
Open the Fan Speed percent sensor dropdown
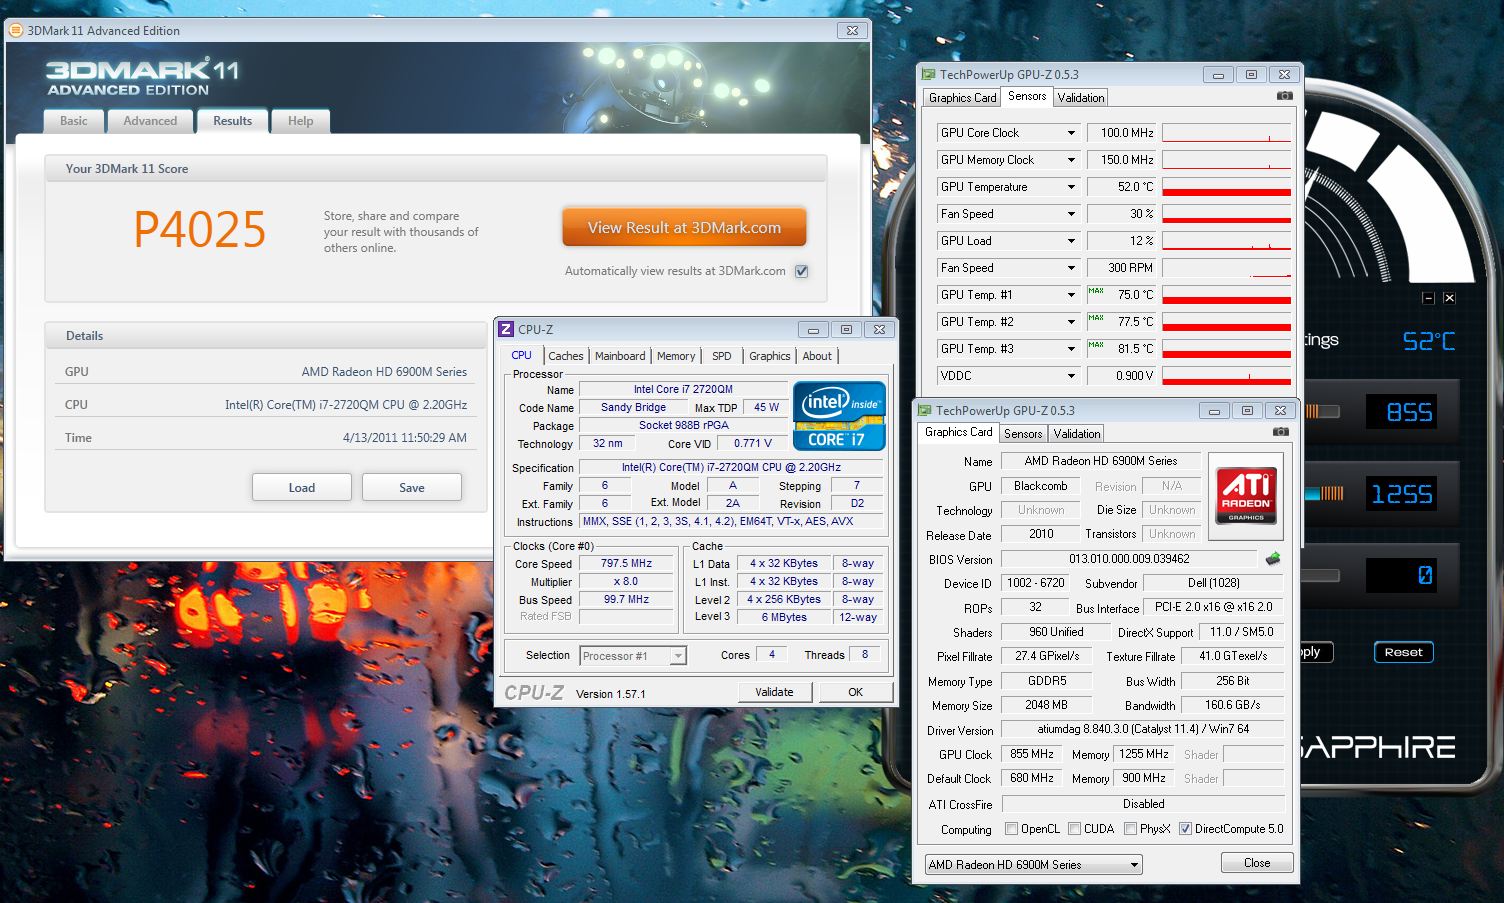[x=1071, y=214]
